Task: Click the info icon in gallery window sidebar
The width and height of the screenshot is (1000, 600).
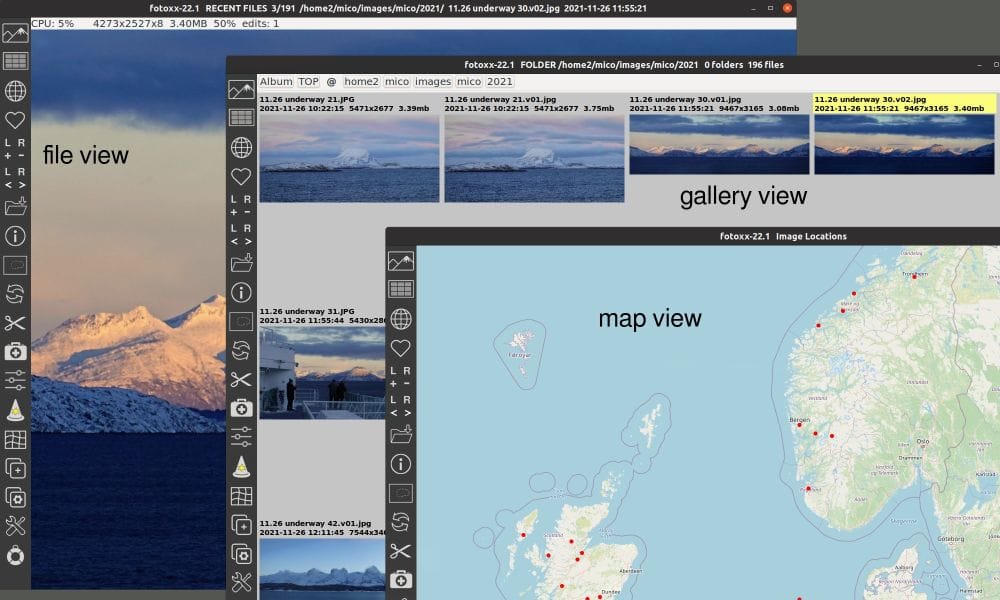Action: 241,293
